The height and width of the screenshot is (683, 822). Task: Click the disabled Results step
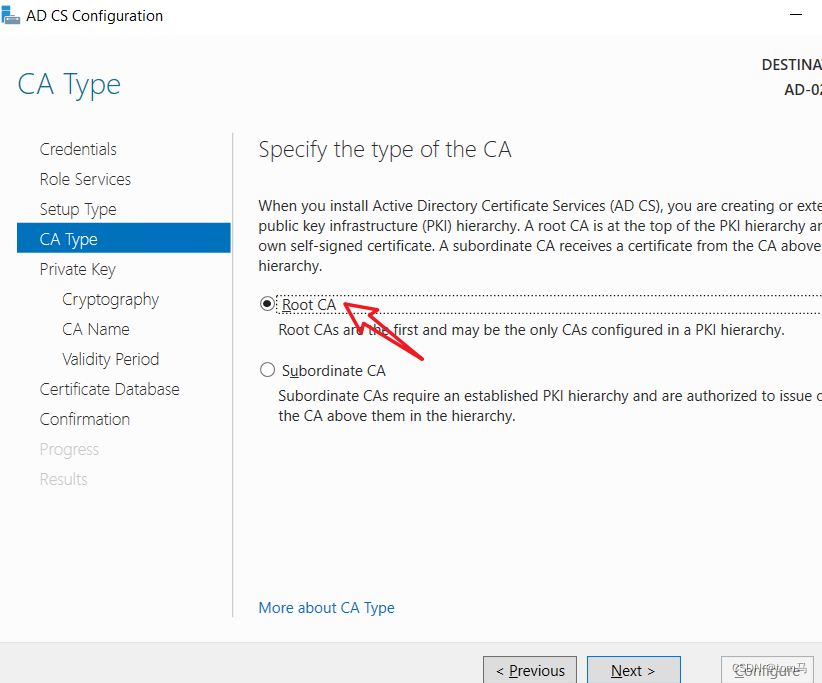coord(63,479)
